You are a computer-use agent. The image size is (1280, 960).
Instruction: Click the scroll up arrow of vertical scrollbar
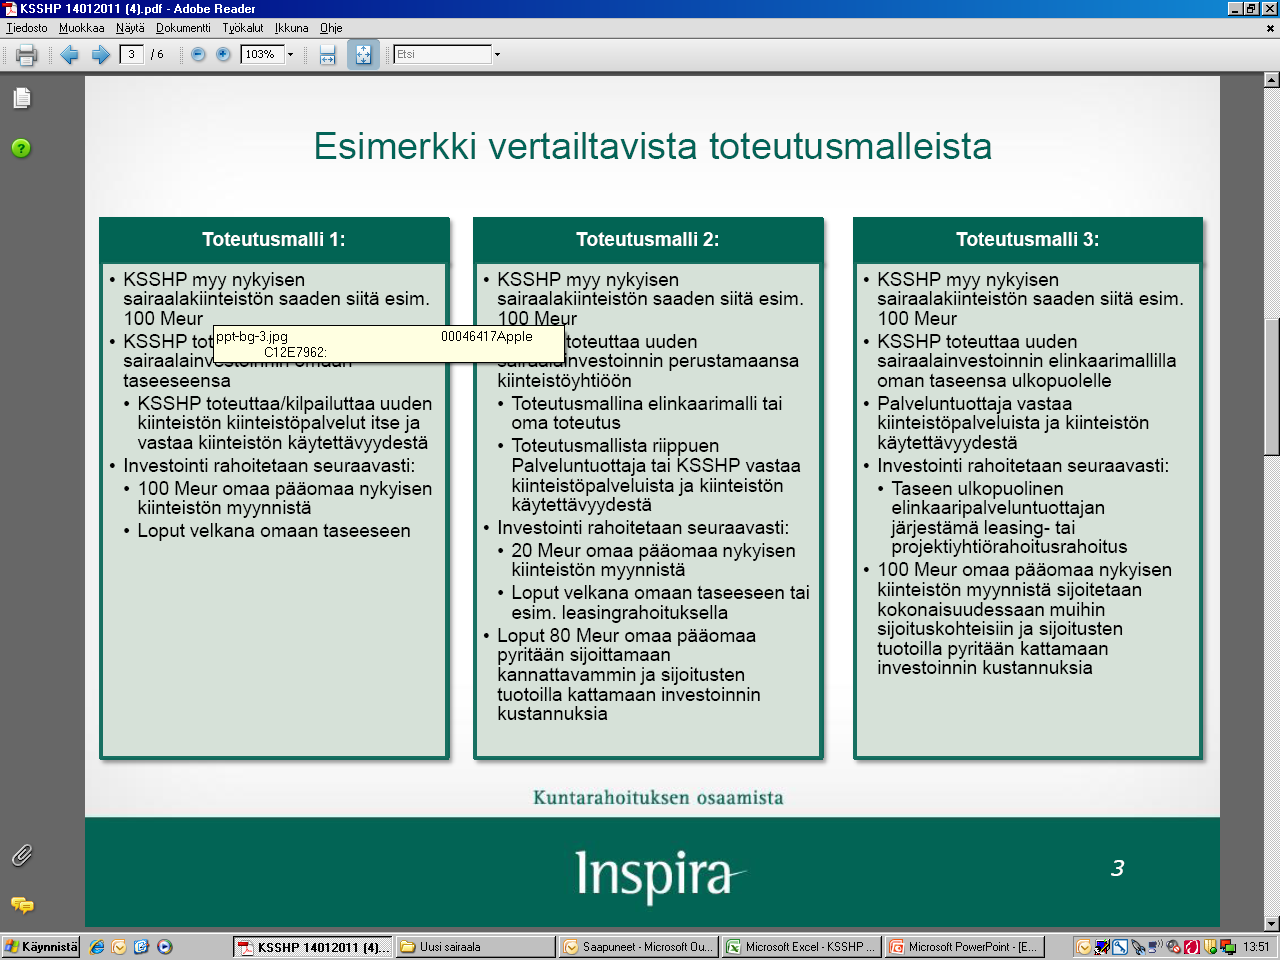[1272, 79]
